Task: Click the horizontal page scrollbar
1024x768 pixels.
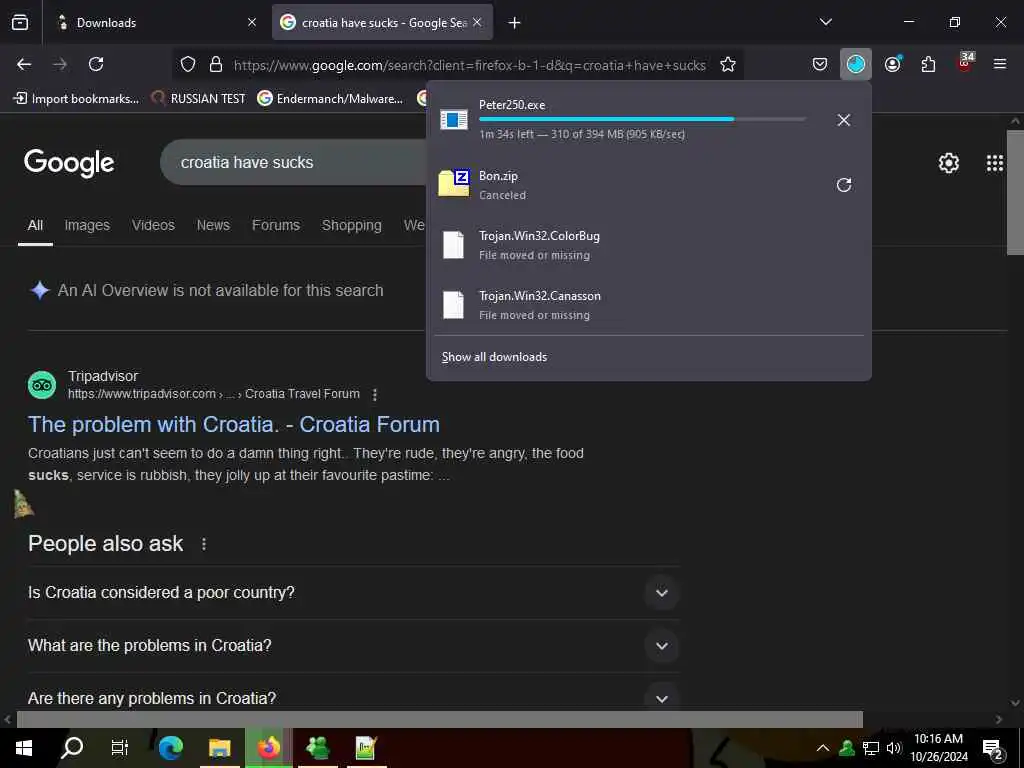Action: [439, 719]
